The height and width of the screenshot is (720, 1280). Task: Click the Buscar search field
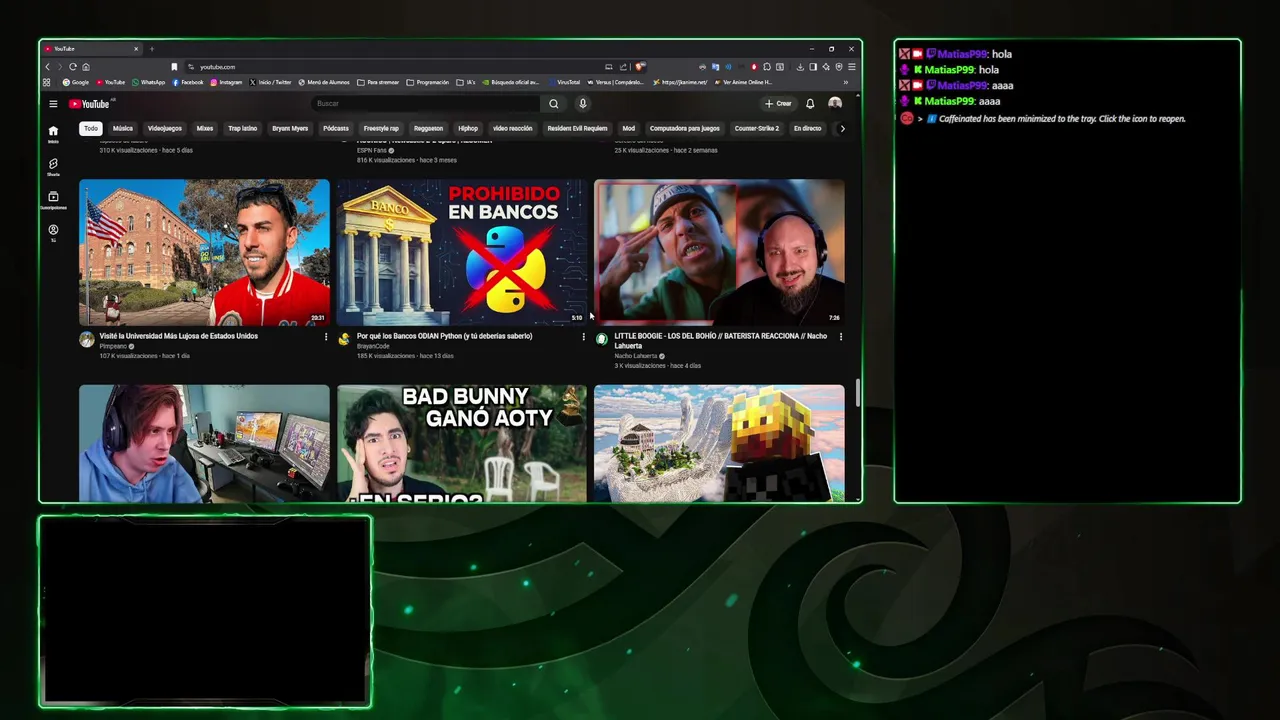(426, 104)
